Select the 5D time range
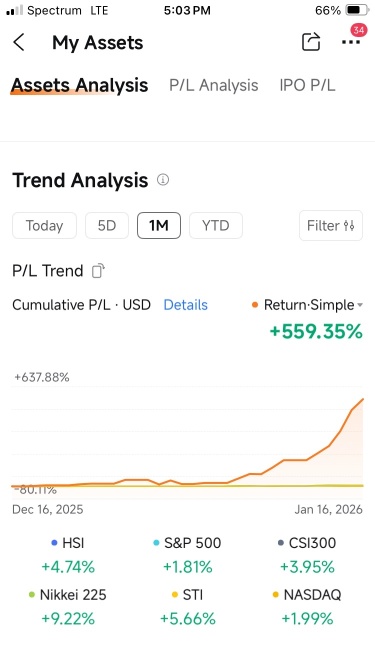The height and width of the screenshot is (667, 375). [107, 225]
